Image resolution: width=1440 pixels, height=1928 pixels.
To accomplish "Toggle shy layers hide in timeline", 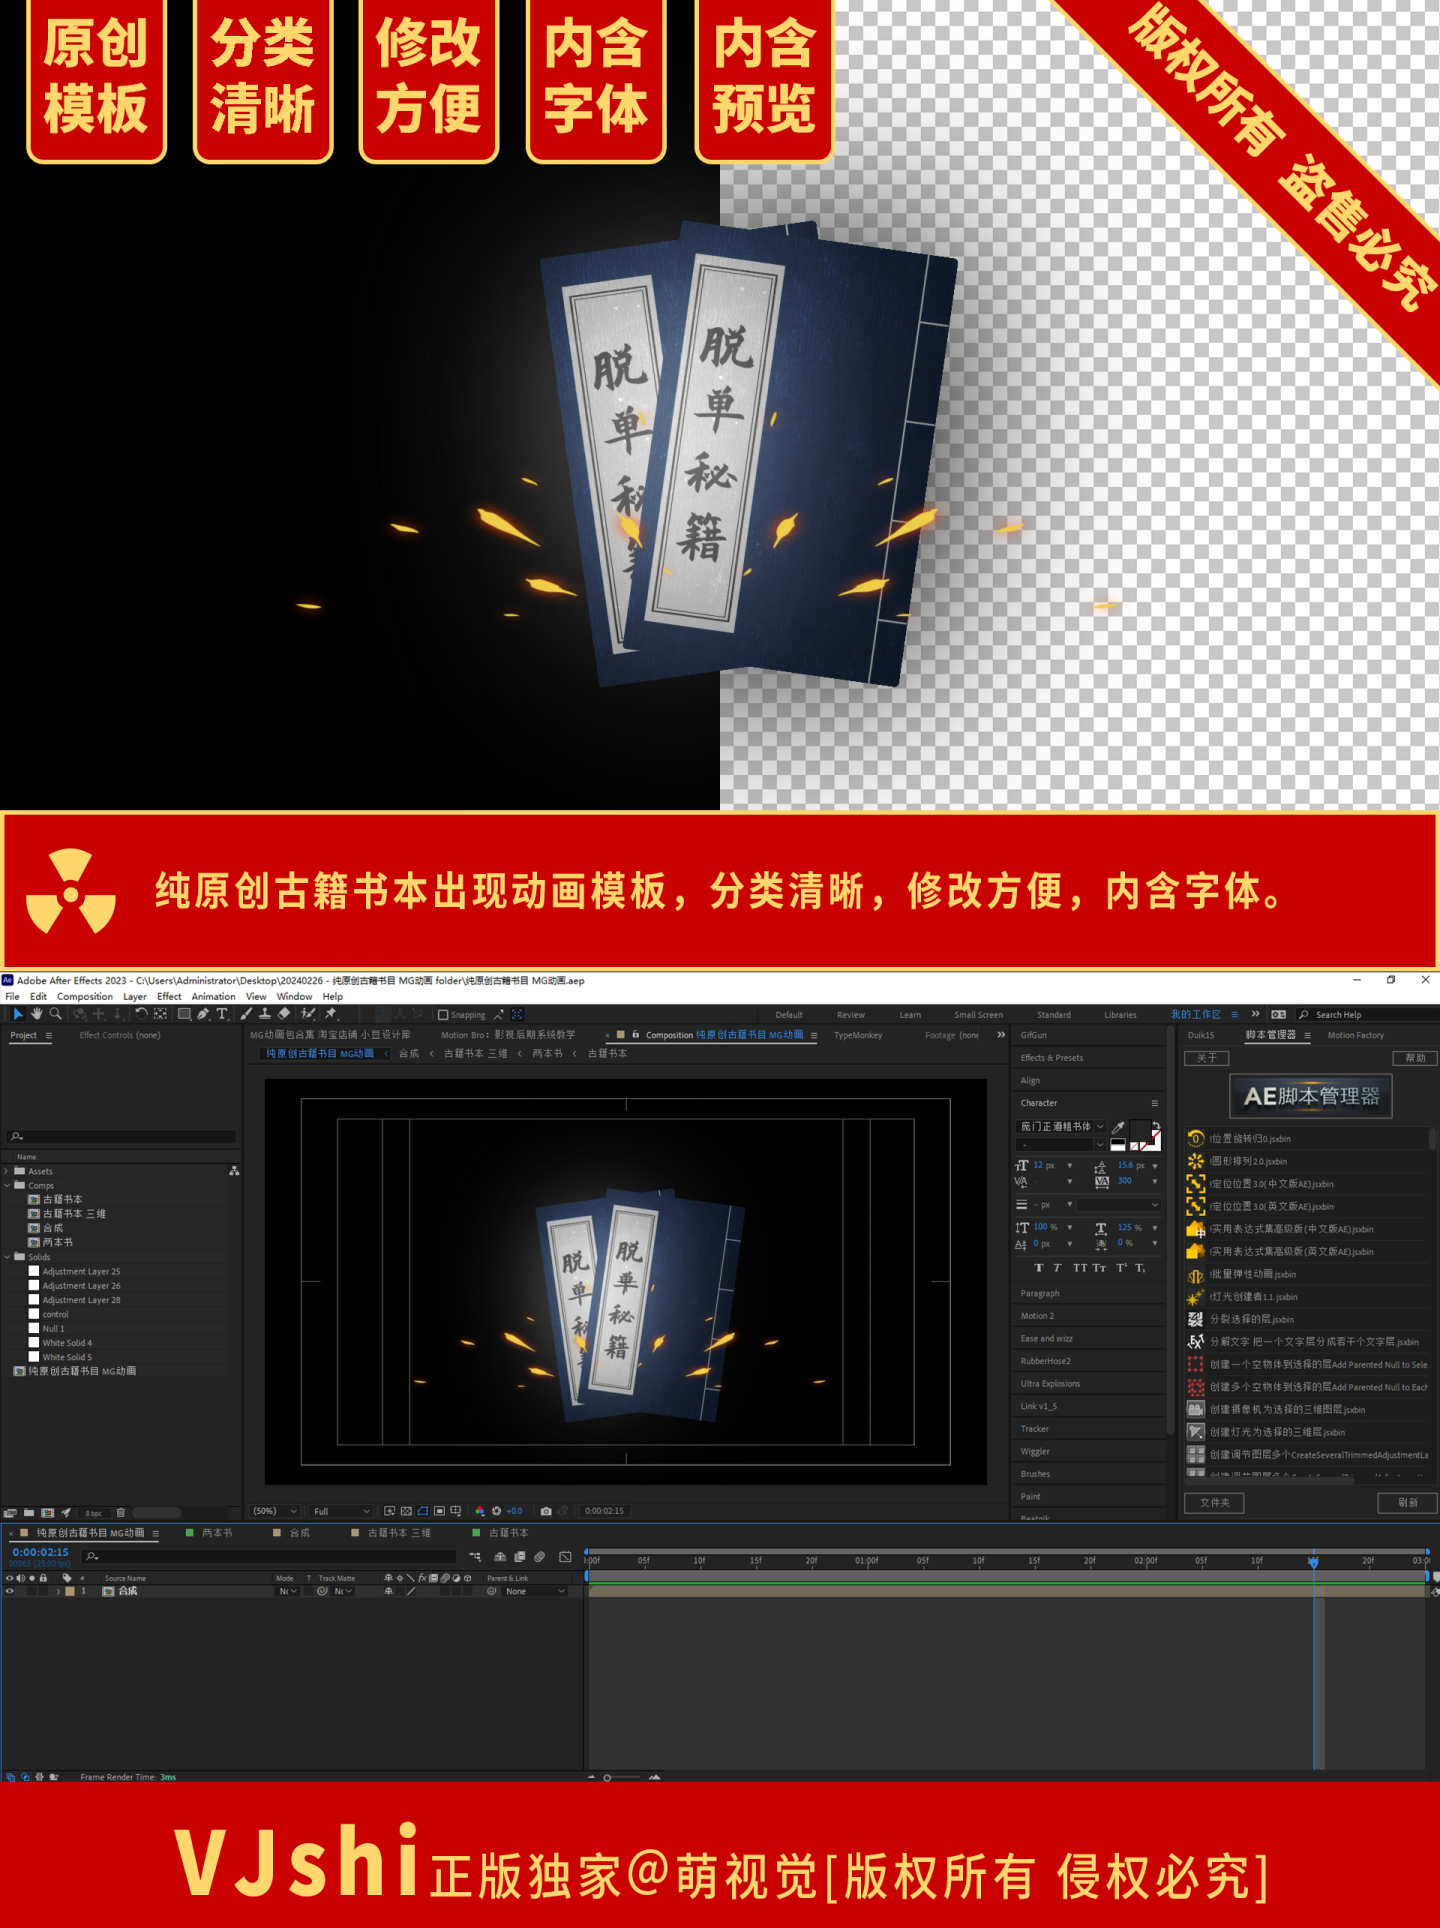I will pos(500,1557).
